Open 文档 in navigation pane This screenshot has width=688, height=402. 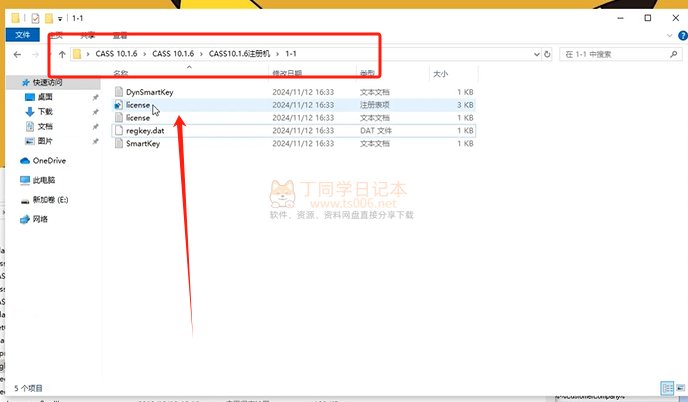[x=45, y=126]
